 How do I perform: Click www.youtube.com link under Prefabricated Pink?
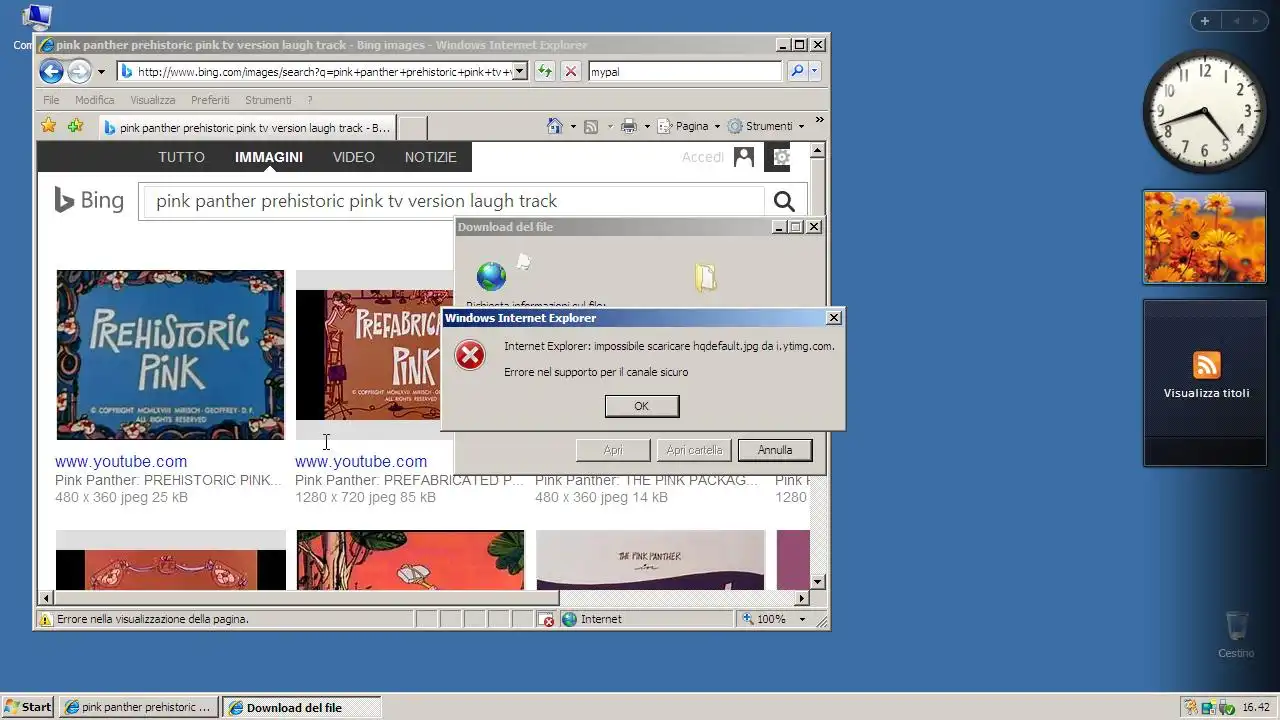[x=361, y=461]
